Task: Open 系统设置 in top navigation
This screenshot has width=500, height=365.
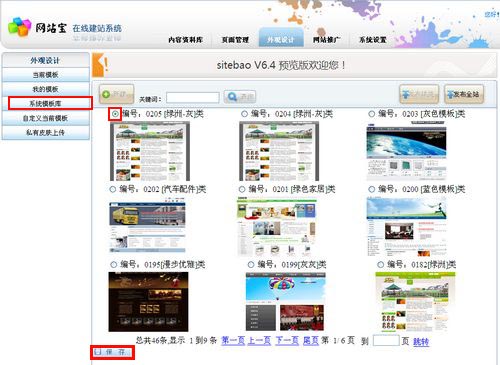Action: click(372, 40)
